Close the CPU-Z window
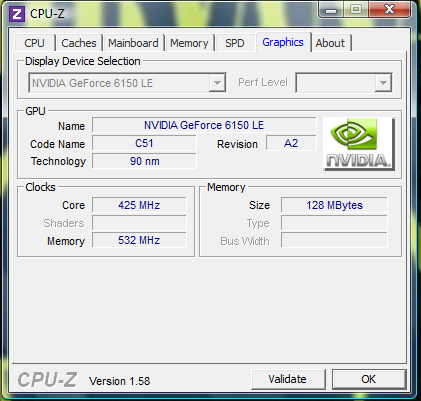This screenshot has height=401, width=421. pyautogui.click(x=389, y=9)
